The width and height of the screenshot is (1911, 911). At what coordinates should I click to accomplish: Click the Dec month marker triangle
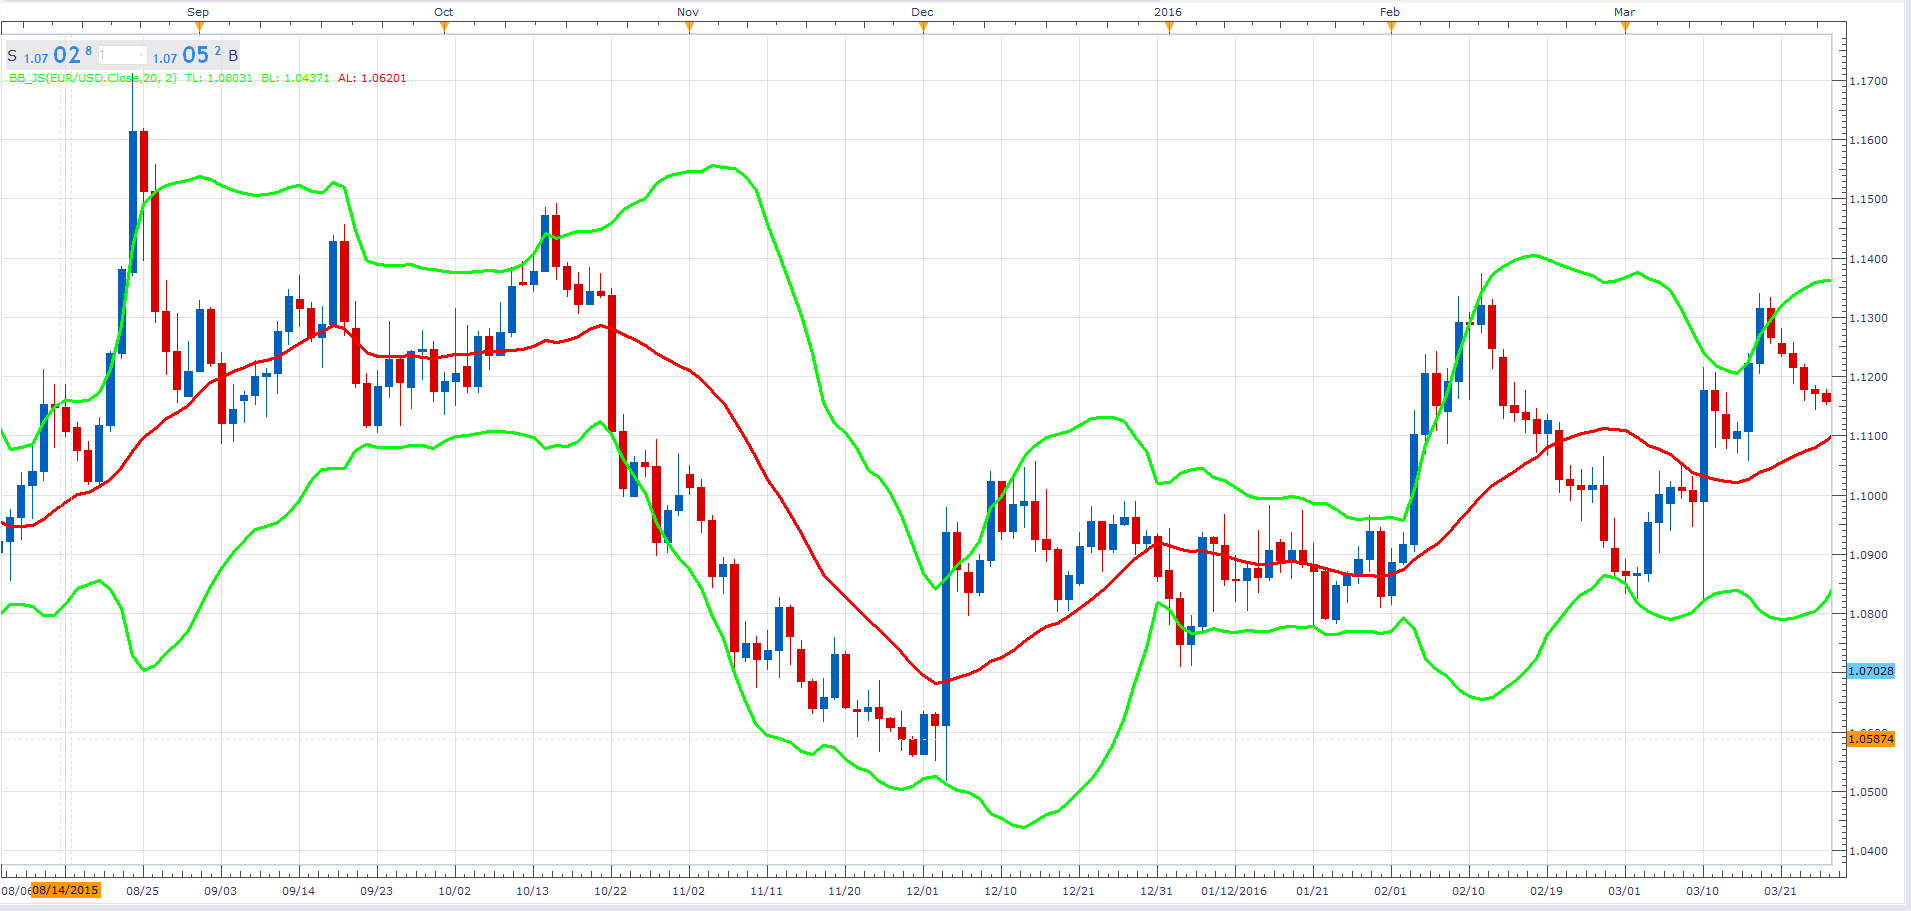click(923, 26)
